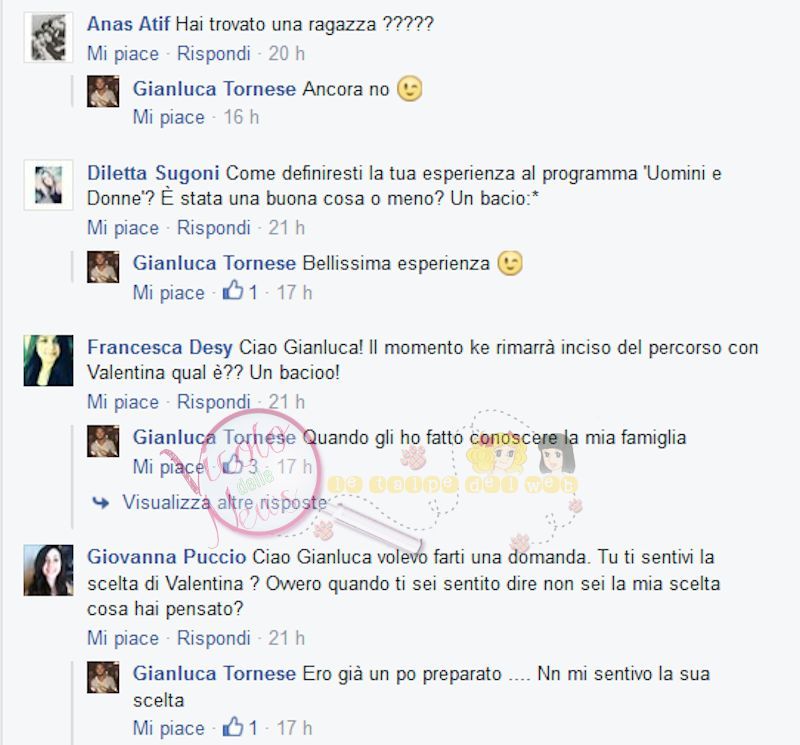Click Diletta Sugoni's avatar thumbnail
The height and width of the screenshot is (745, 800).
(48, 185)
